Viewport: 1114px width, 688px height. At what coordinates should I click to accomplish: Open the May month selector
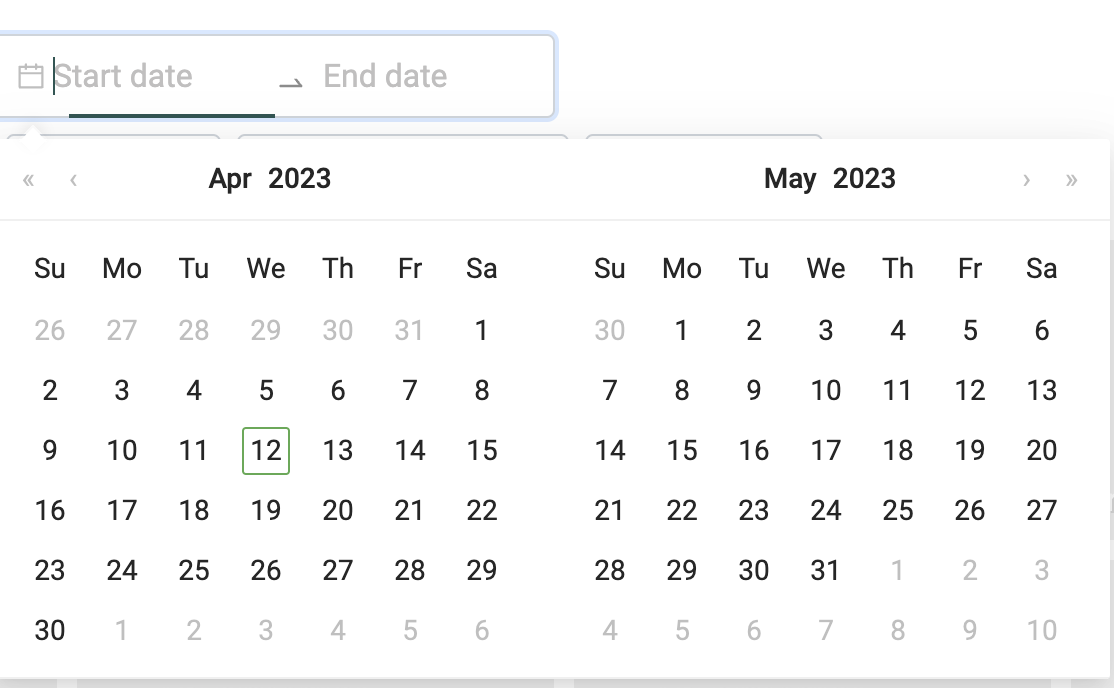(x=790, y=179)
